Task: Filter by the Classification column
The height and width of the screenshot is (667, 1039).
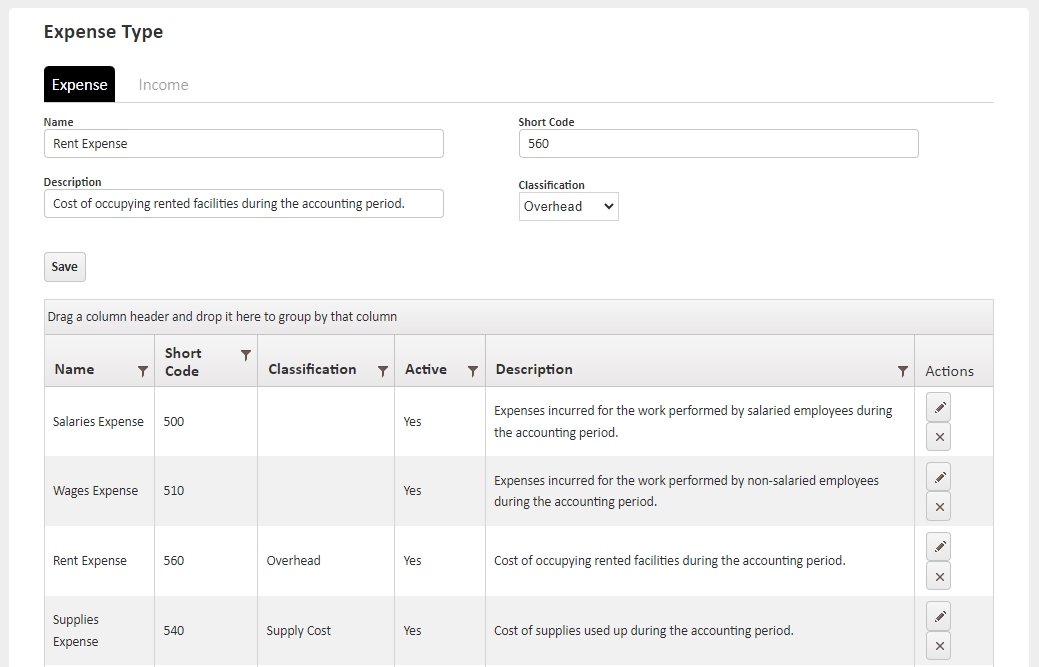Action: click(x=382, y=371)
